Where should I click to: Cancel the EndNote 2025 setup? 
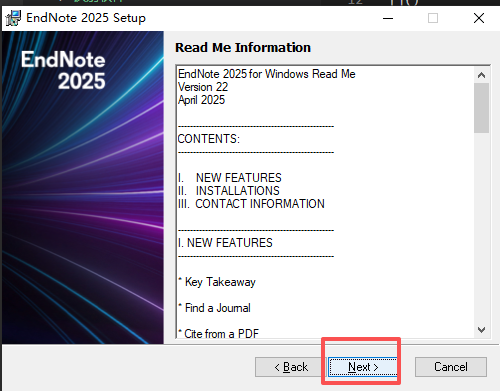(x=451, y=367)
